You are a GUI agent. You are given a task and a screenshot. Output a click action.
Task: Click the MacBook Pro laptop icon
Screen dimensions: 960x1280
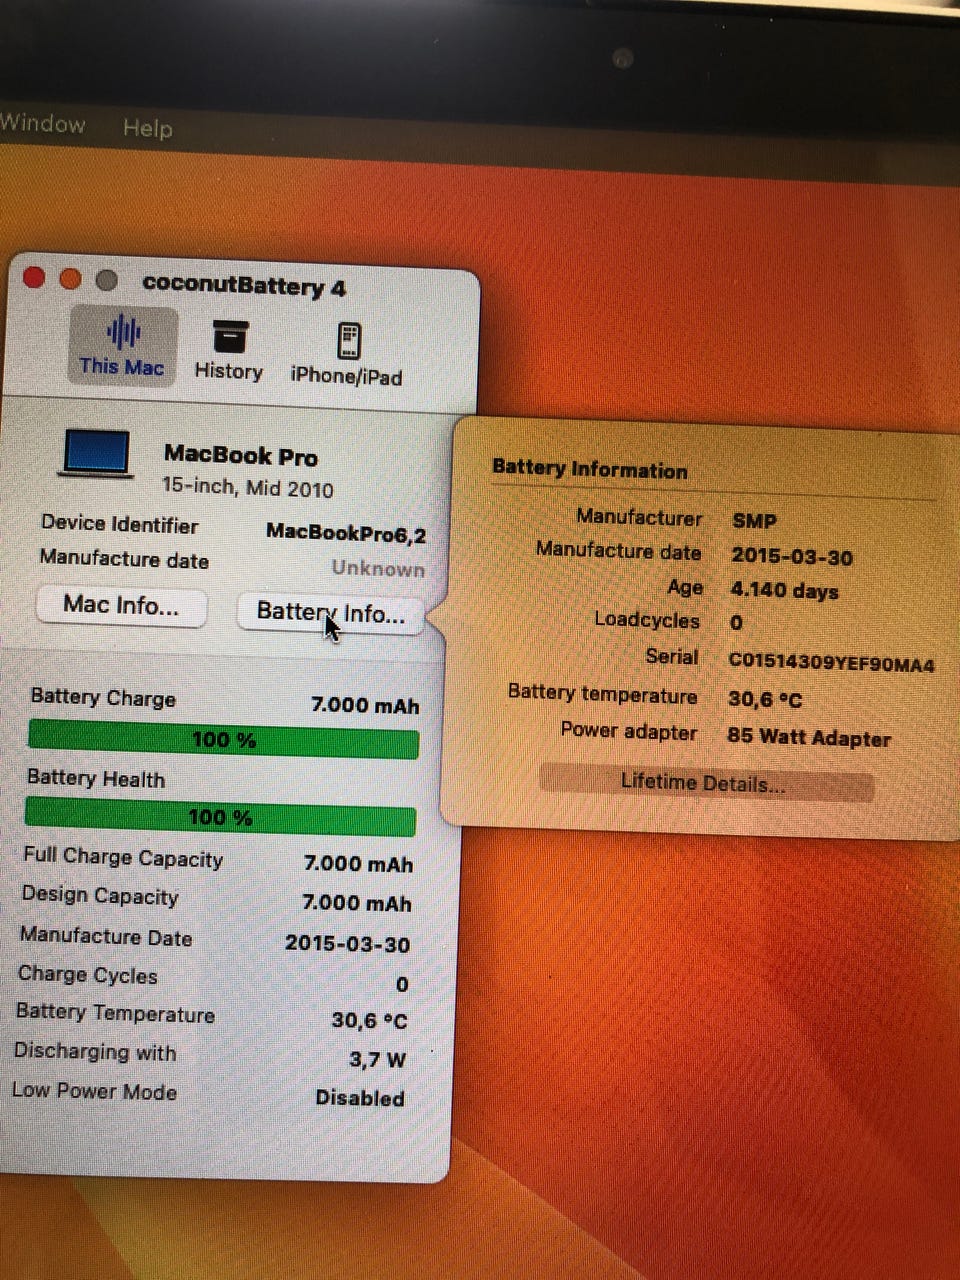click(96, 453)
